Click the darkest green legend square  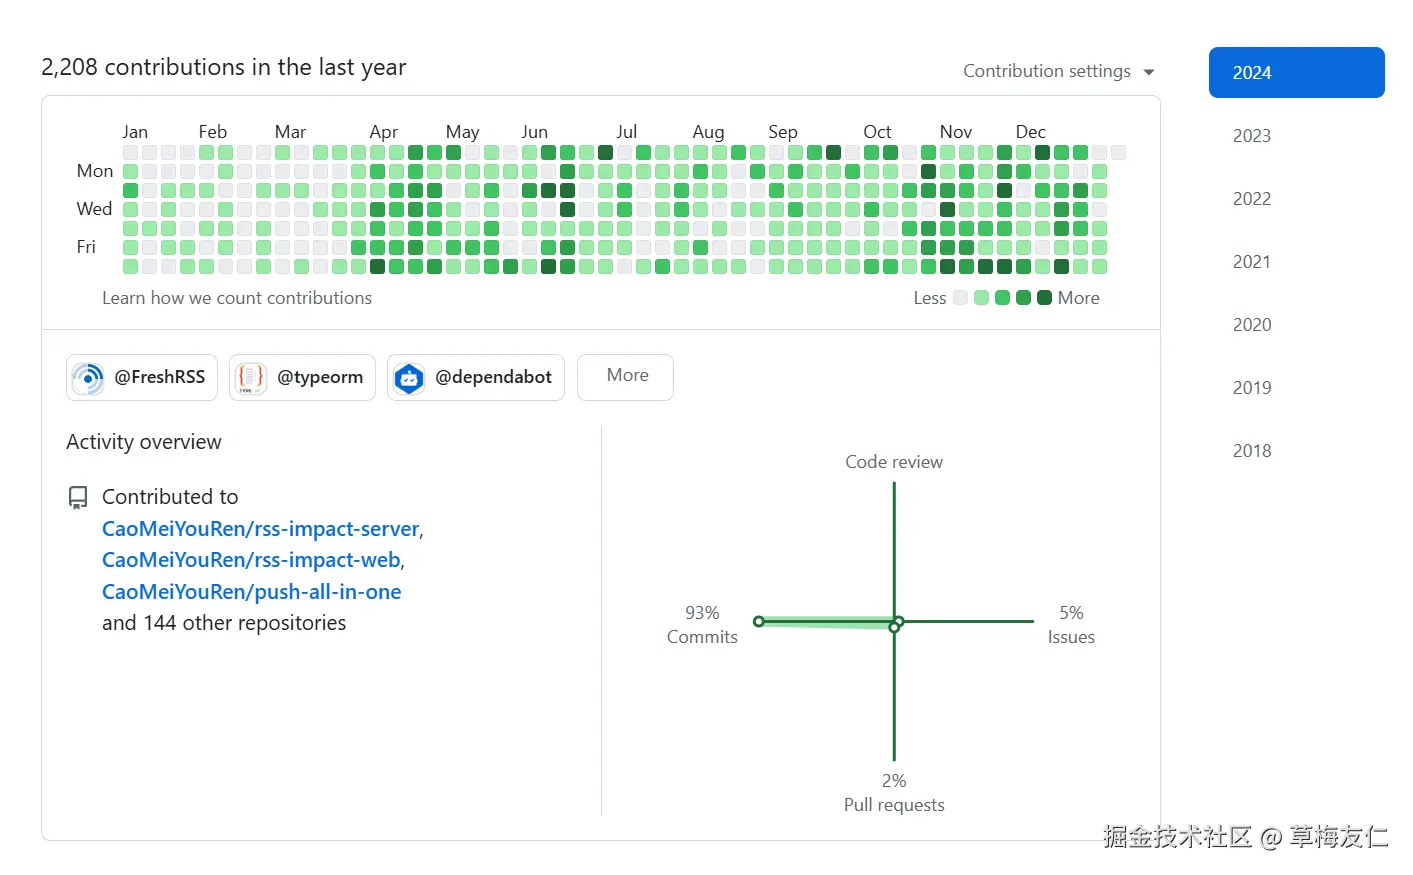[1044, 297]
